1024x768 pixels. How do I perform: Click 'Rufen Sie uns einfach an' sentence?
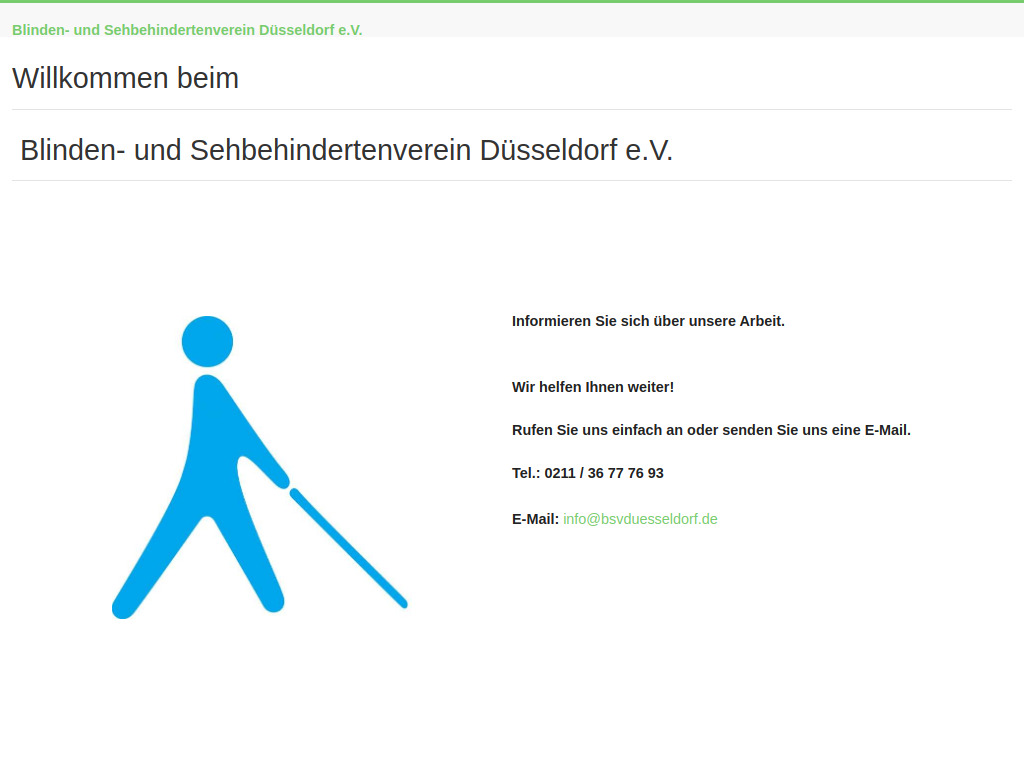pyautogui.click(x=711, y=430)
